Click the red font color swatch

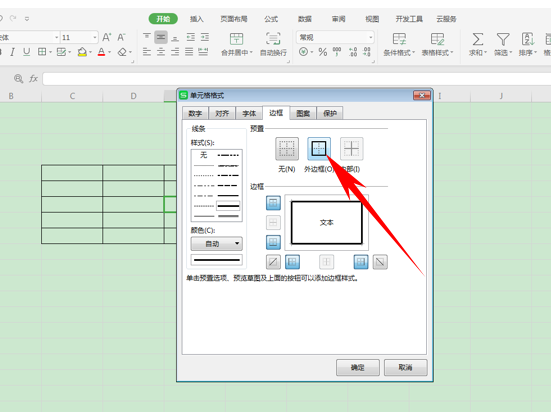(x=102, y=52)
